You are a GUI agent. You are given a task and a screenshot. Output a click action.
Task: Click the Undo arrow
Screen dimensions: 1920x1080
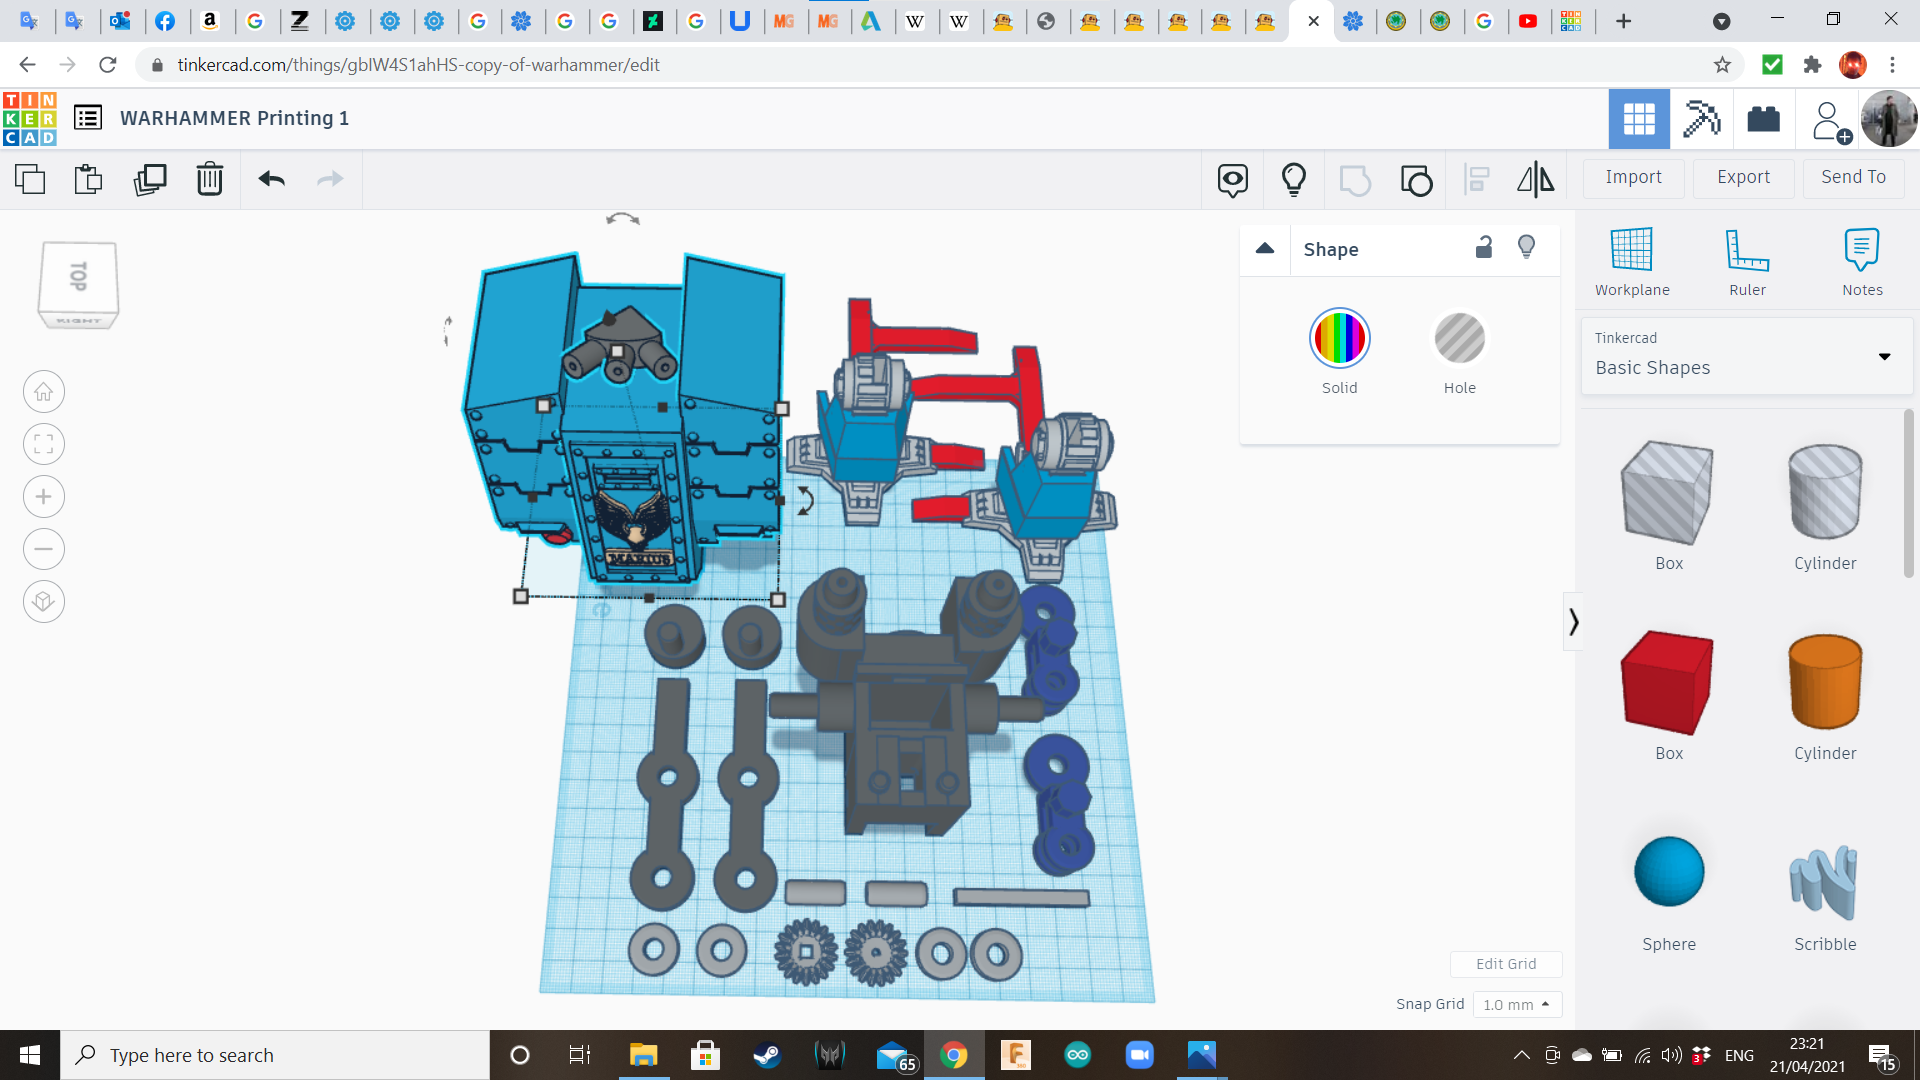(271, 179)
